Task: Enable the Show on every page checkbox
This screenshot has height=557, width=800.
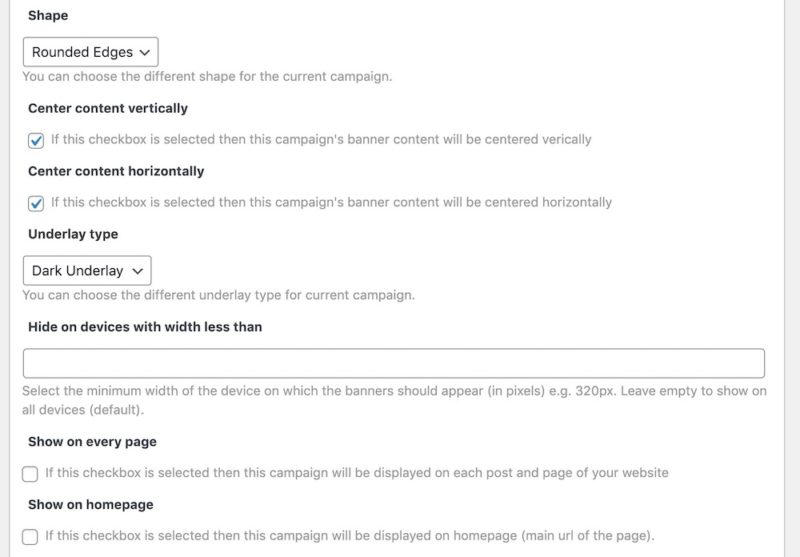Action: (x=30, y=473)
